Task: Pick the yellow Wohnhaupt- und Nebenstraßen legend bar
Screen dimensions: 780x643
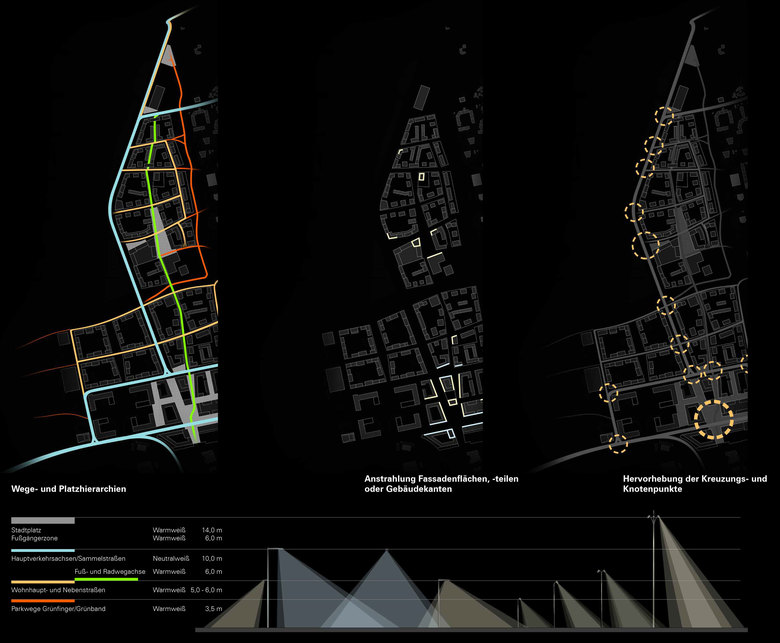Action: (42, 580)
